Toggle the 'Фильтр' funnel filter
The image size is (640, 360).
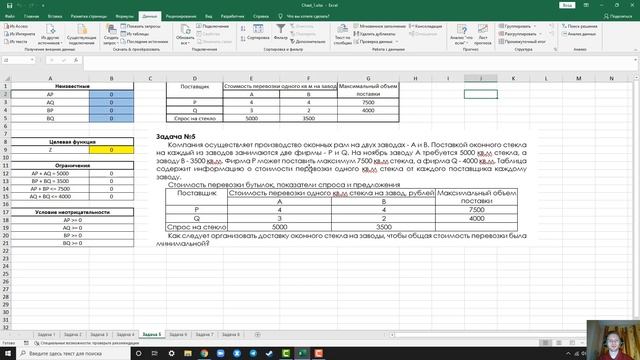[x=281, y=32]
